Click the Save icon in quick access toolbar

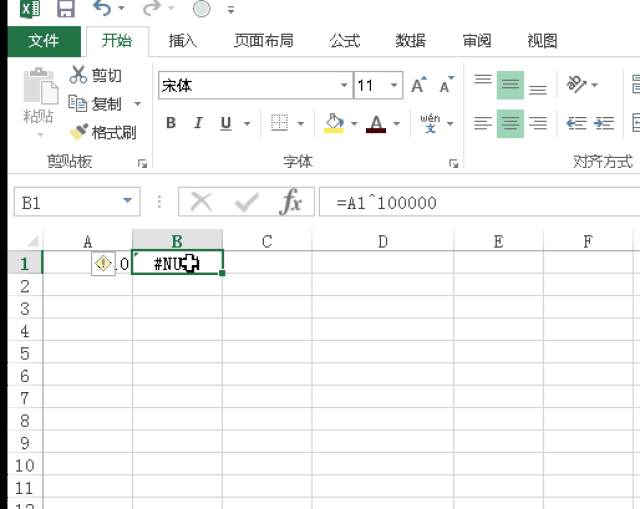coord(66,9)
